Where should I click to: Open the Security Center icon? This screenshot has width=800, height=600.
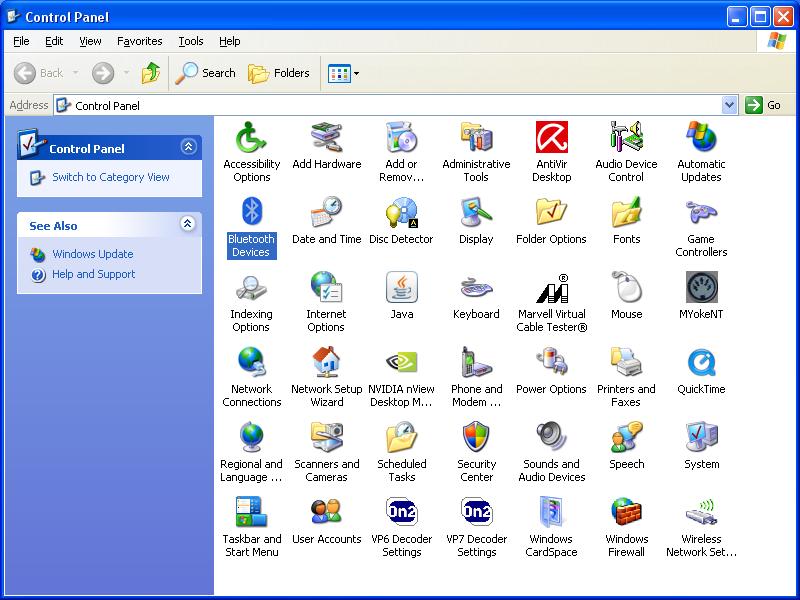click(x=476, y=437)
